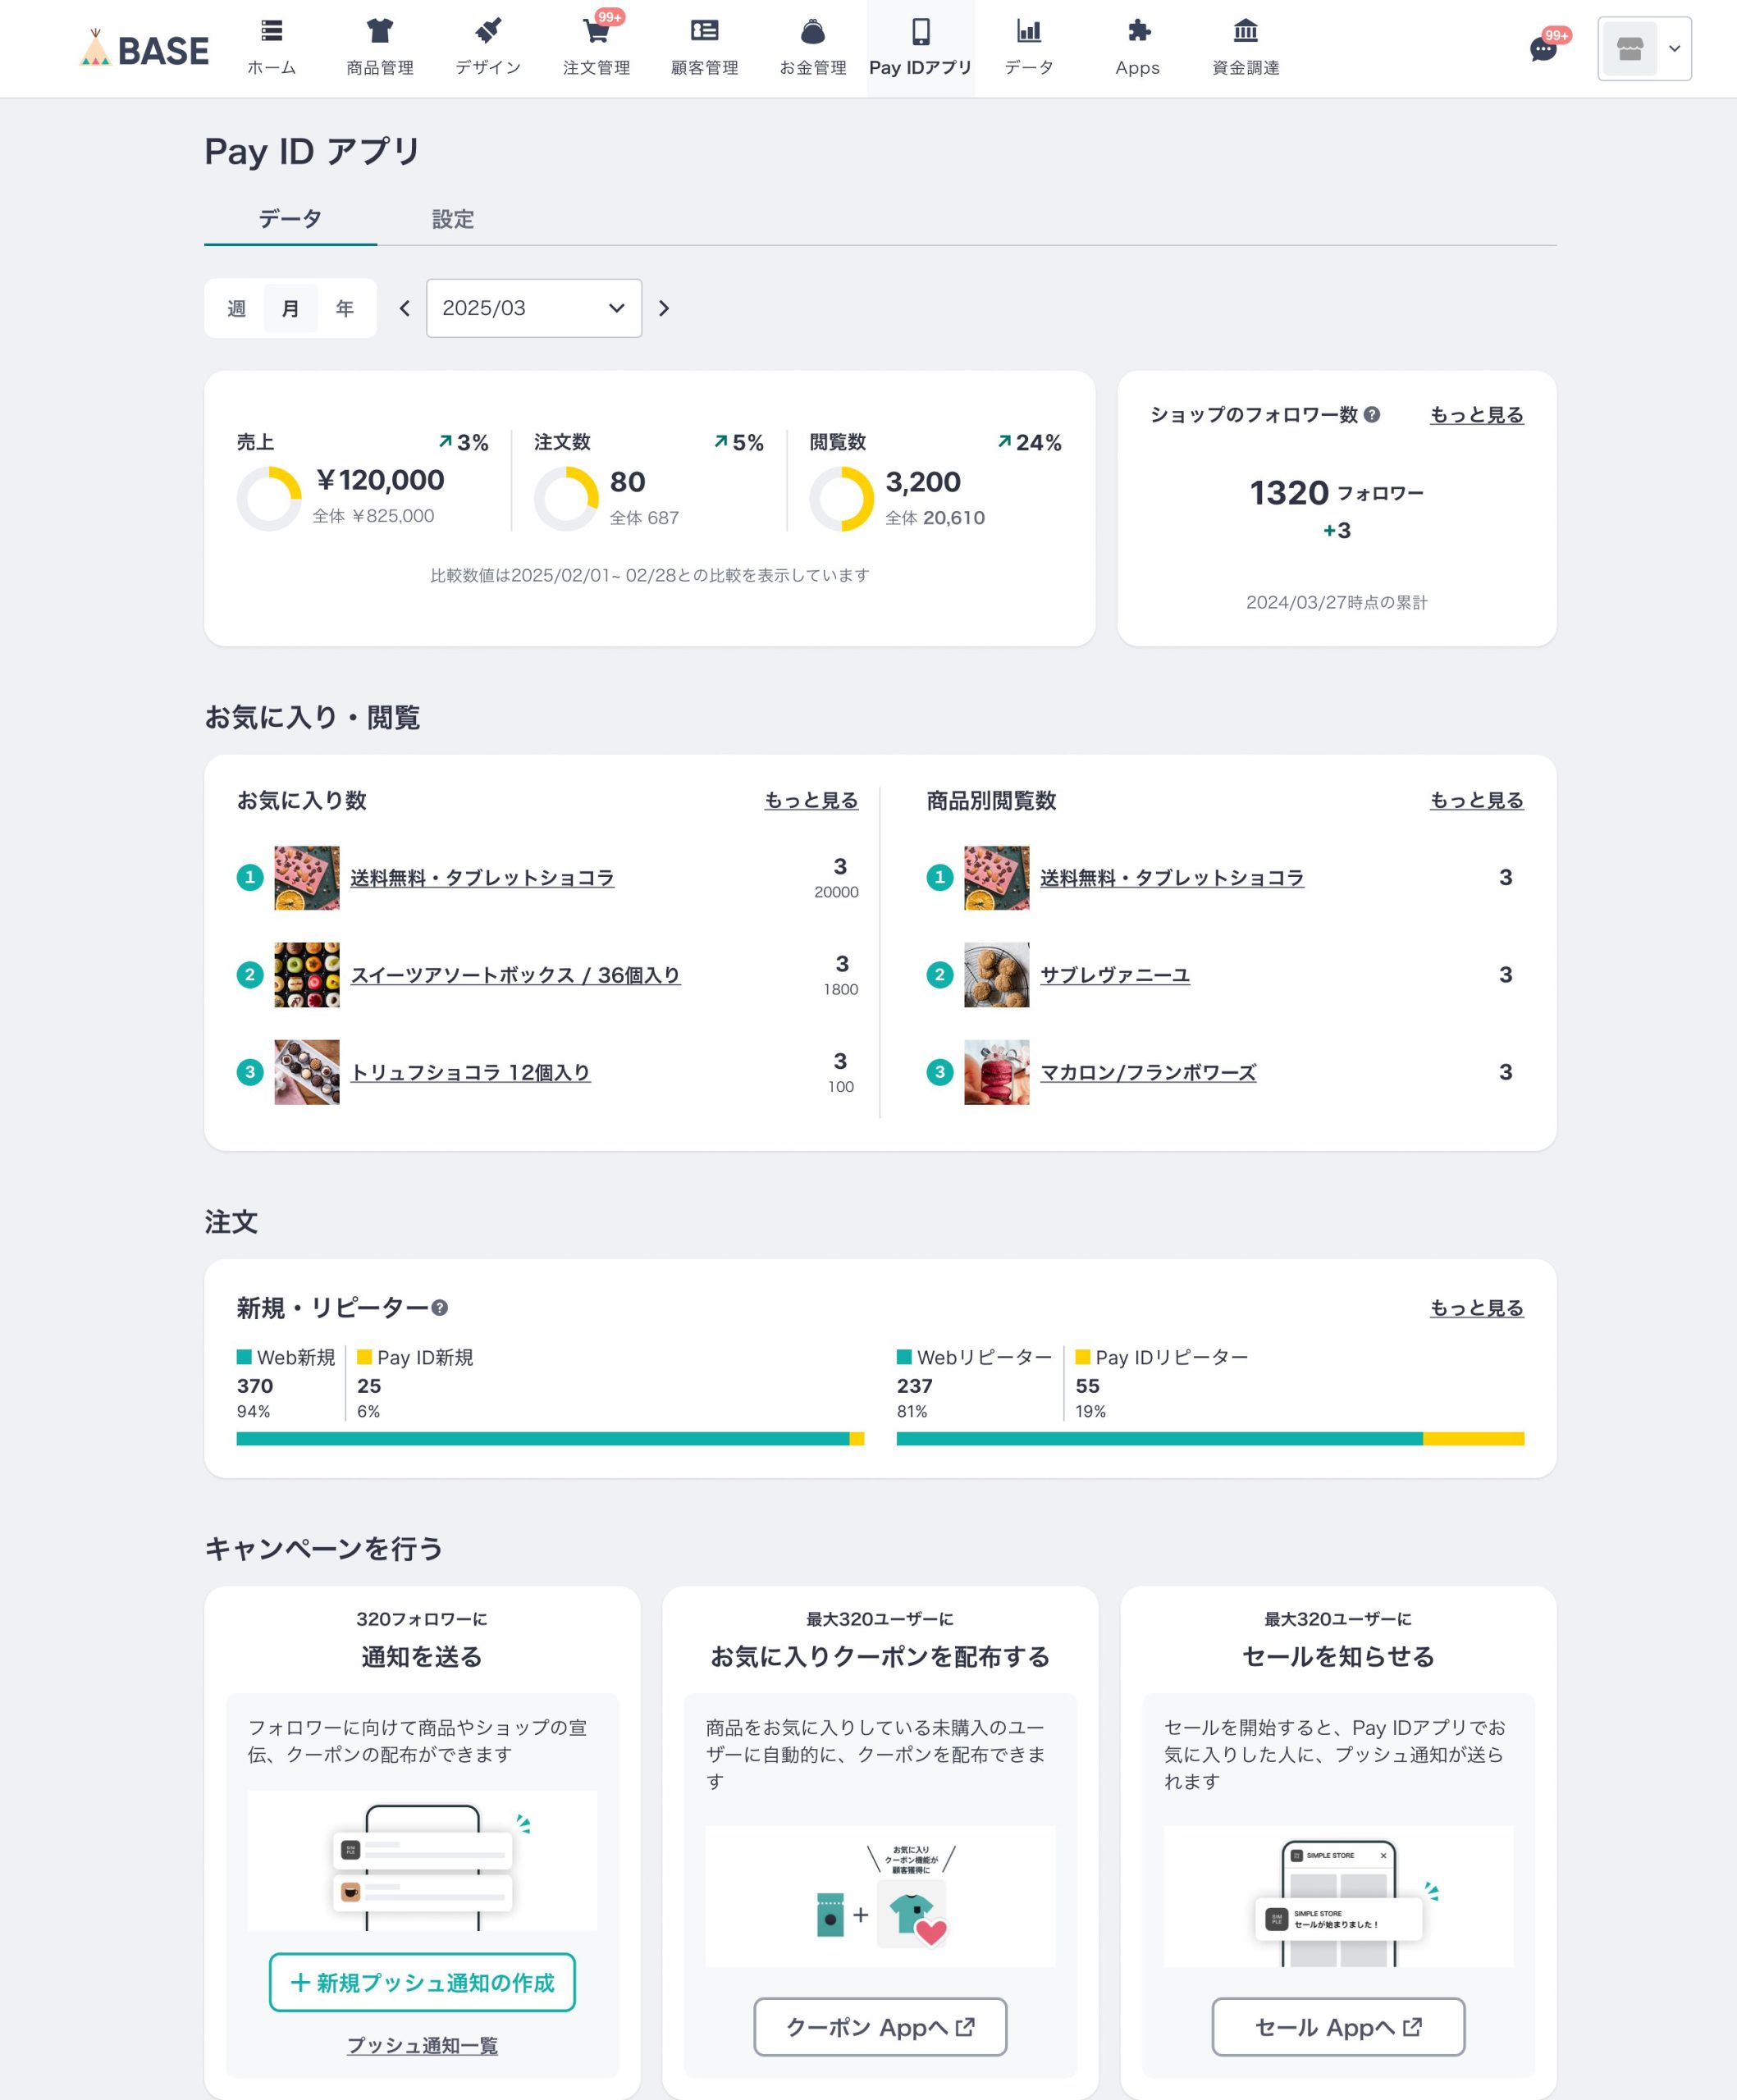Click the Webリピーター teal legend swatch
Image resolution: width=1737 pixels, height=2100 pixels.
904,1357
